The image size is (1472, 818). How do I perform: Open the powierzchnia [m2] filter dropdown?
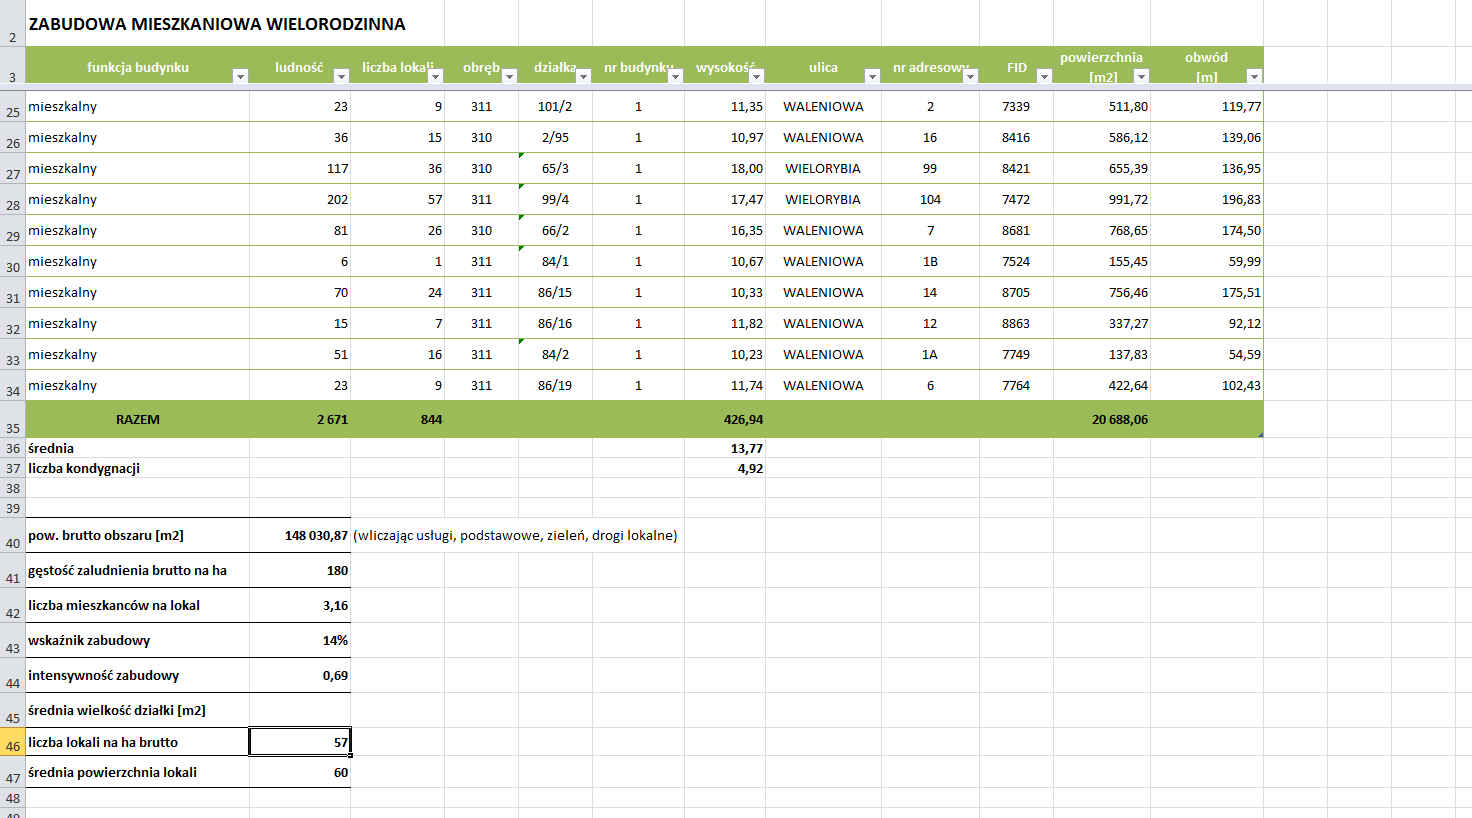(x=1141, y=76)
